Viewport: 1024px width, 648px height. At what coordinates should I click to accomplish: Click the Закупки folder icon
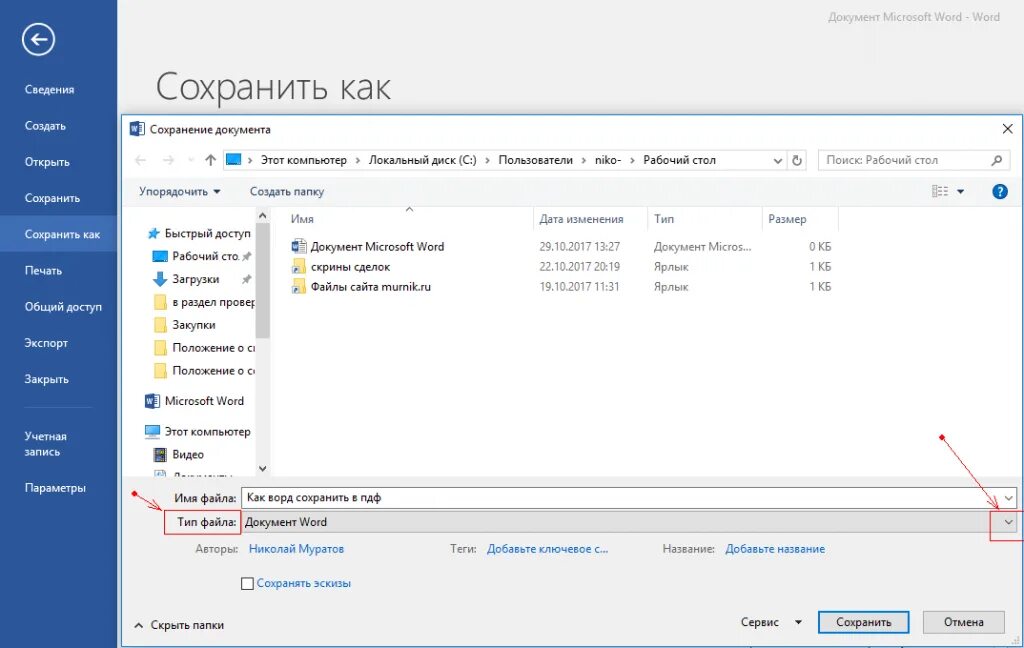coord(160,325)
